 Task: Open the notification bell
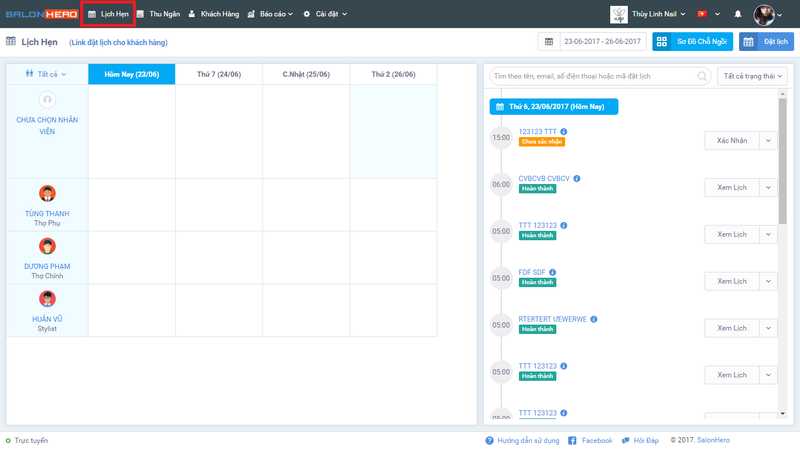738,14
